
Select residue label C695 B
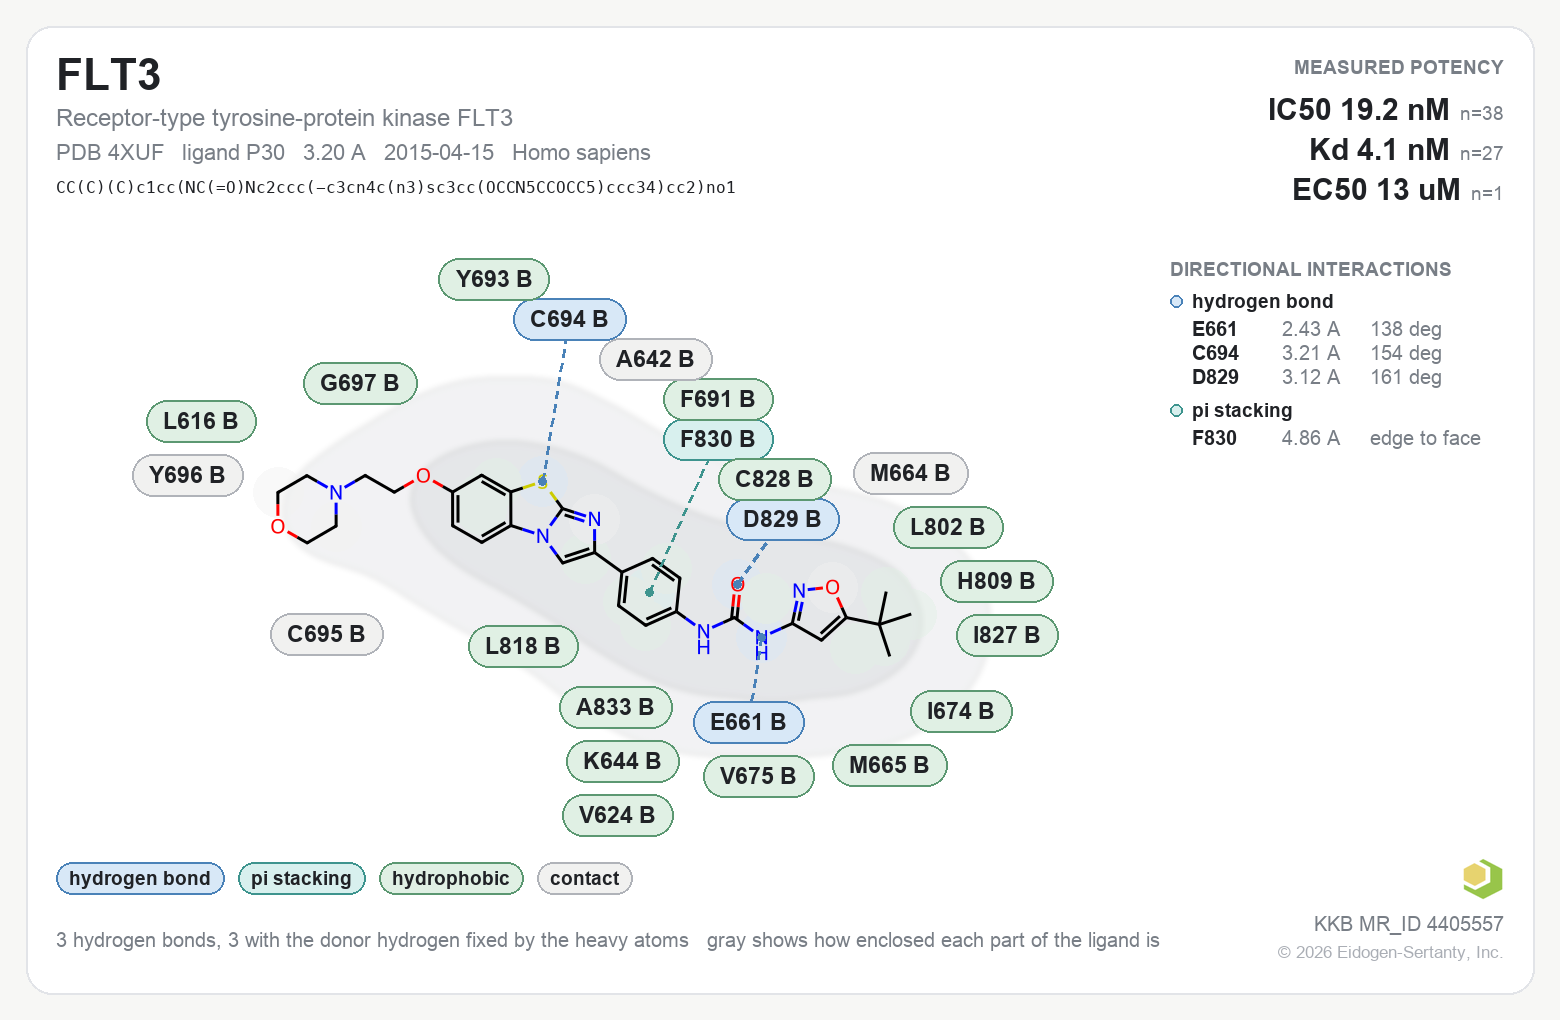coord(327,634)
